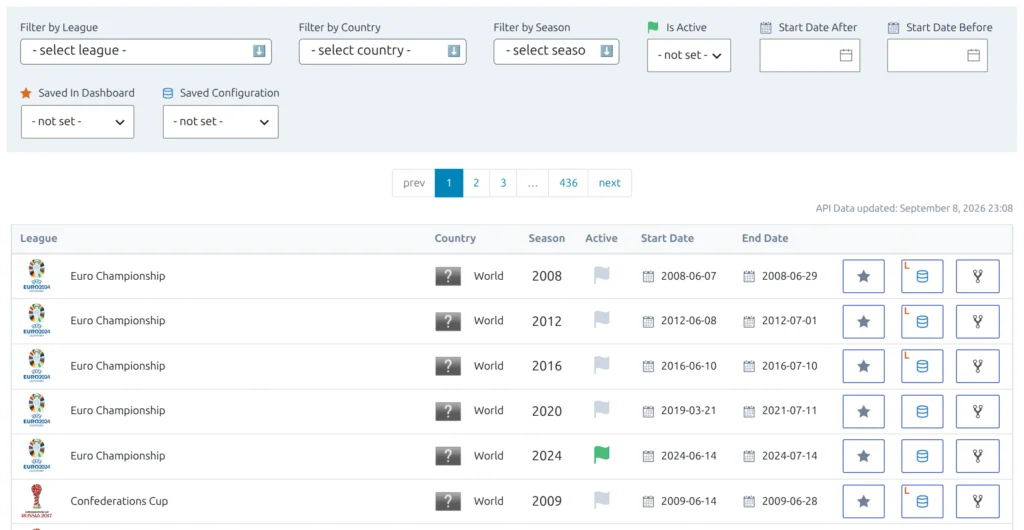Sort by the League column header
Image resolution: width=1024 pixels, height=530 pixels.
tap(39, 238)
